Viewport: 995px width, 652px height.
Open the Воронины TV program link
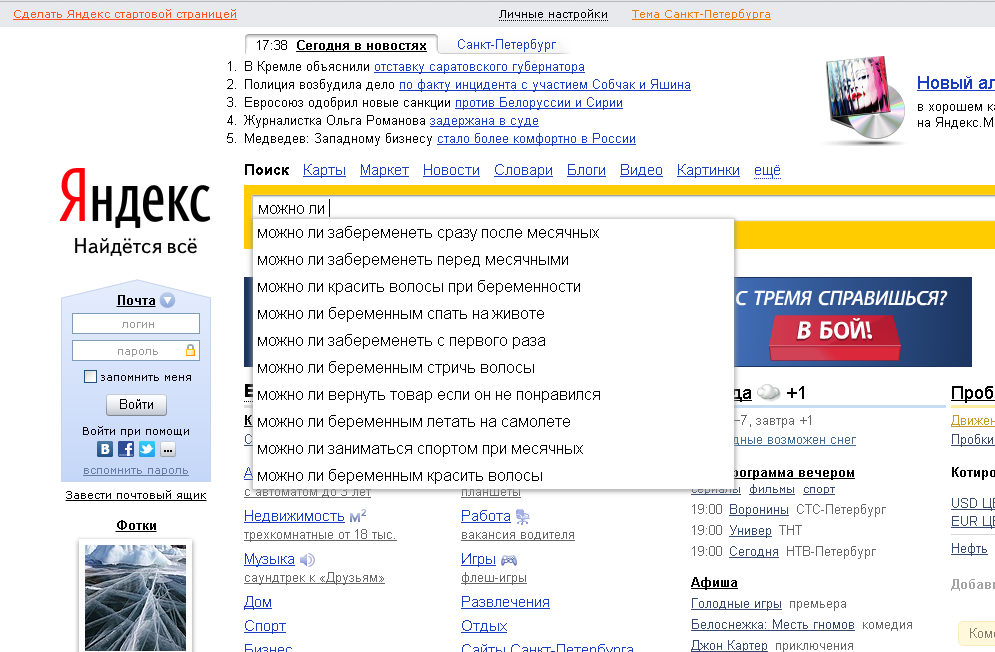click(x=759, y=510)
